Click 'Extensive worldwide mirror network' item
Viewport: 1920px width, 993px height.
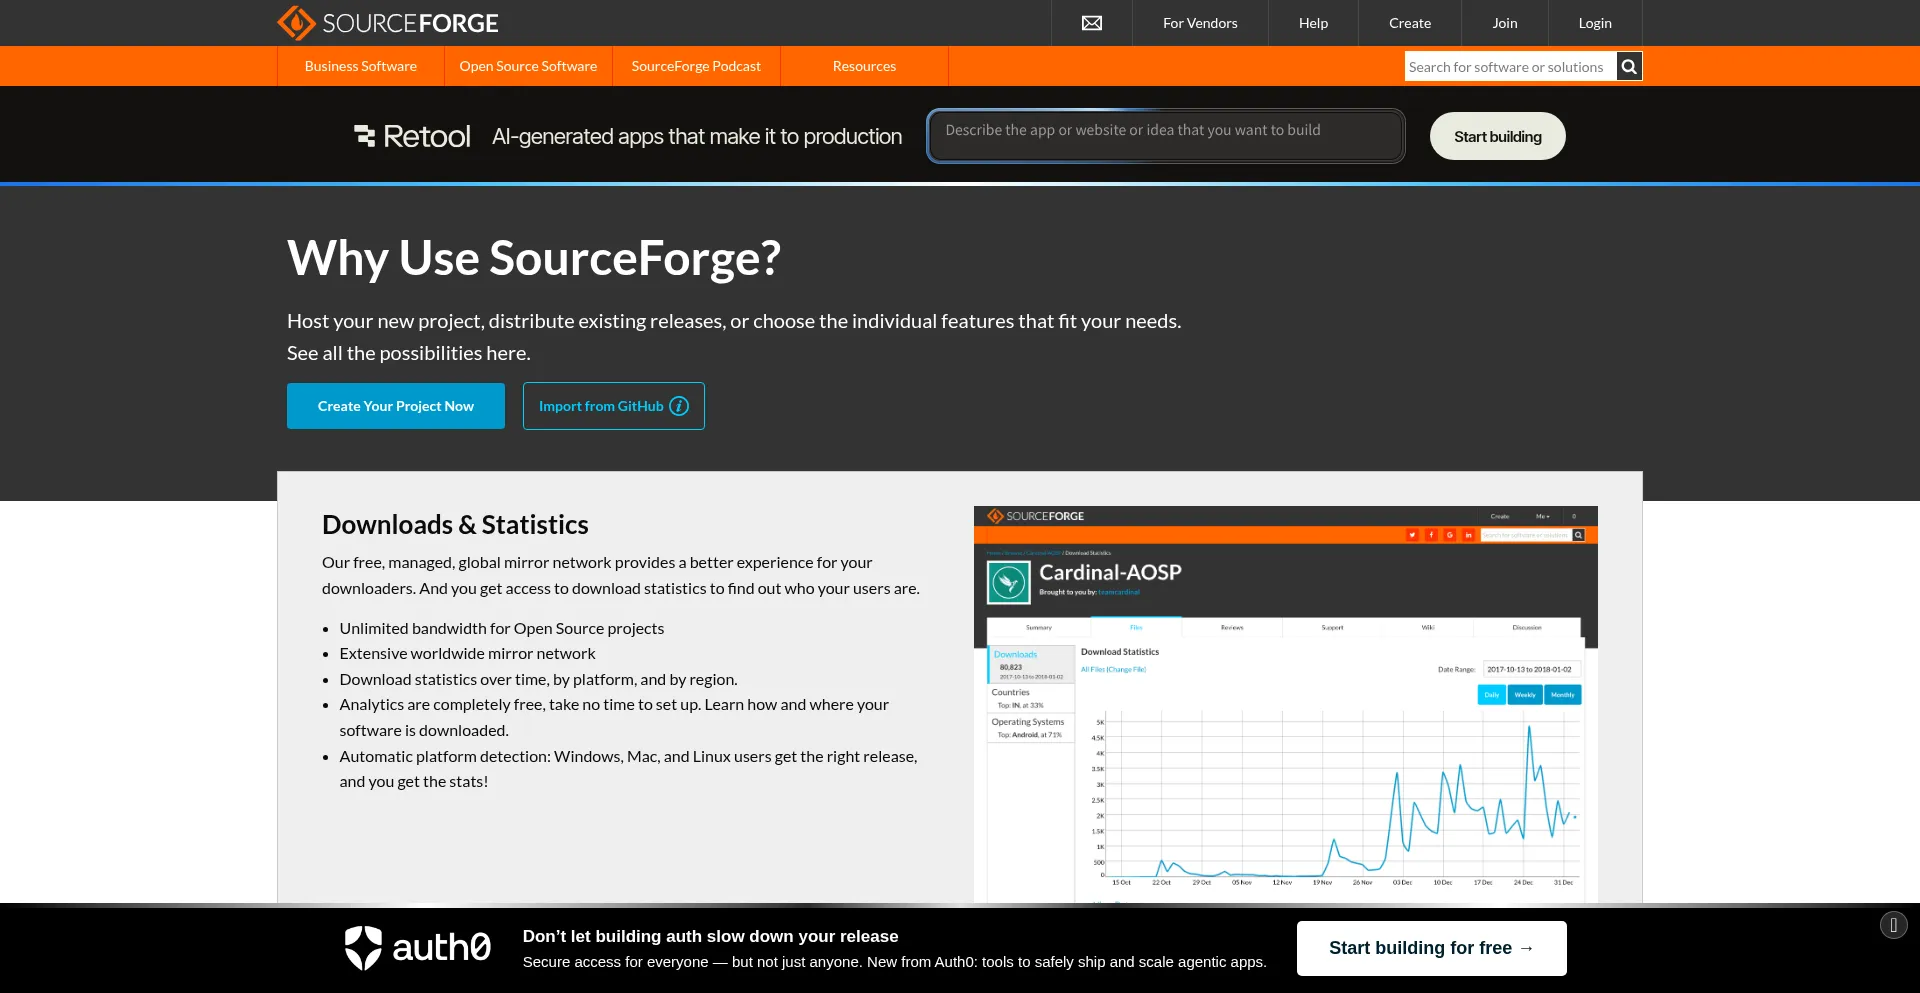467,654
